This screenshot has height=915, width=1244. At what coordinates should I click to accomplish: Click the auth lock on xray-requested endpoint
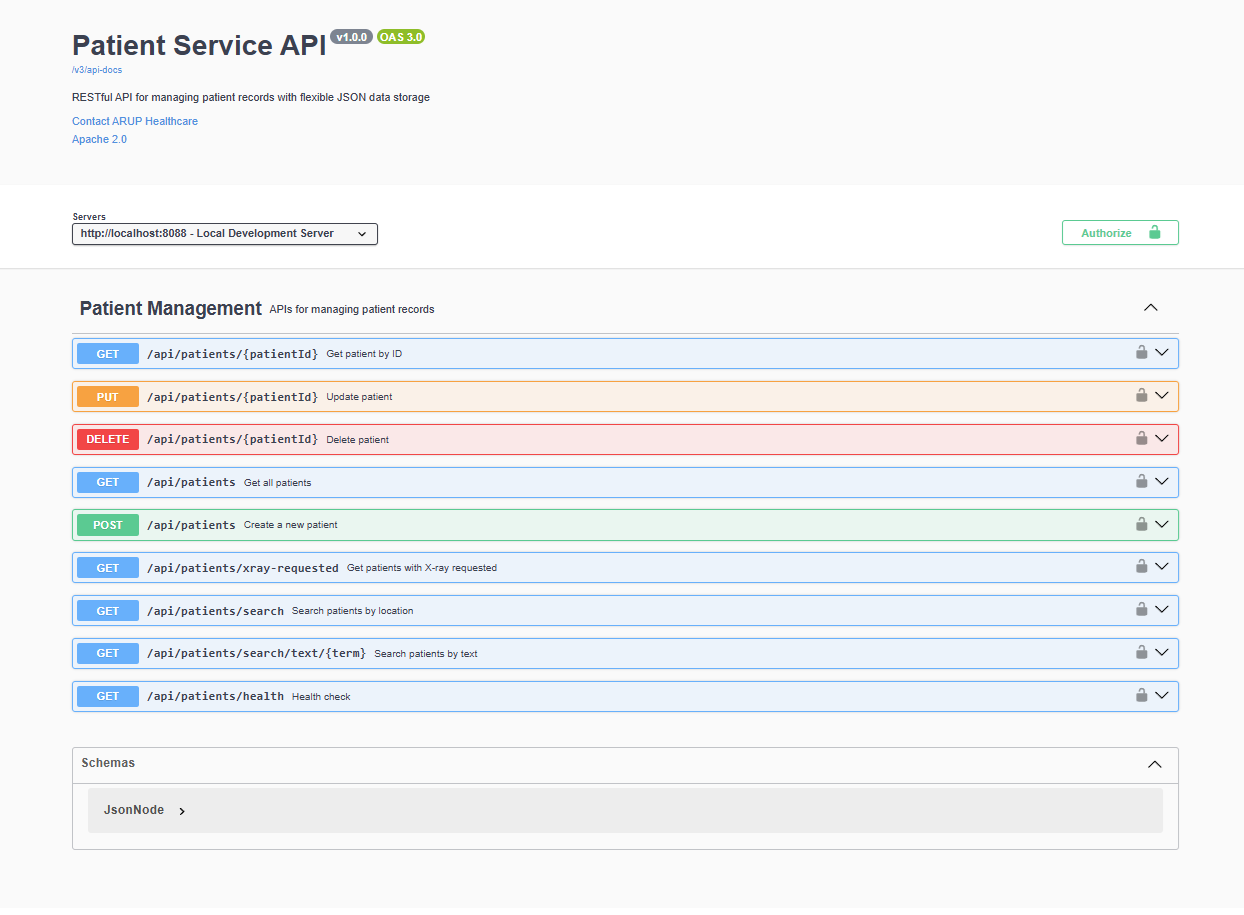click(1141, 567)
